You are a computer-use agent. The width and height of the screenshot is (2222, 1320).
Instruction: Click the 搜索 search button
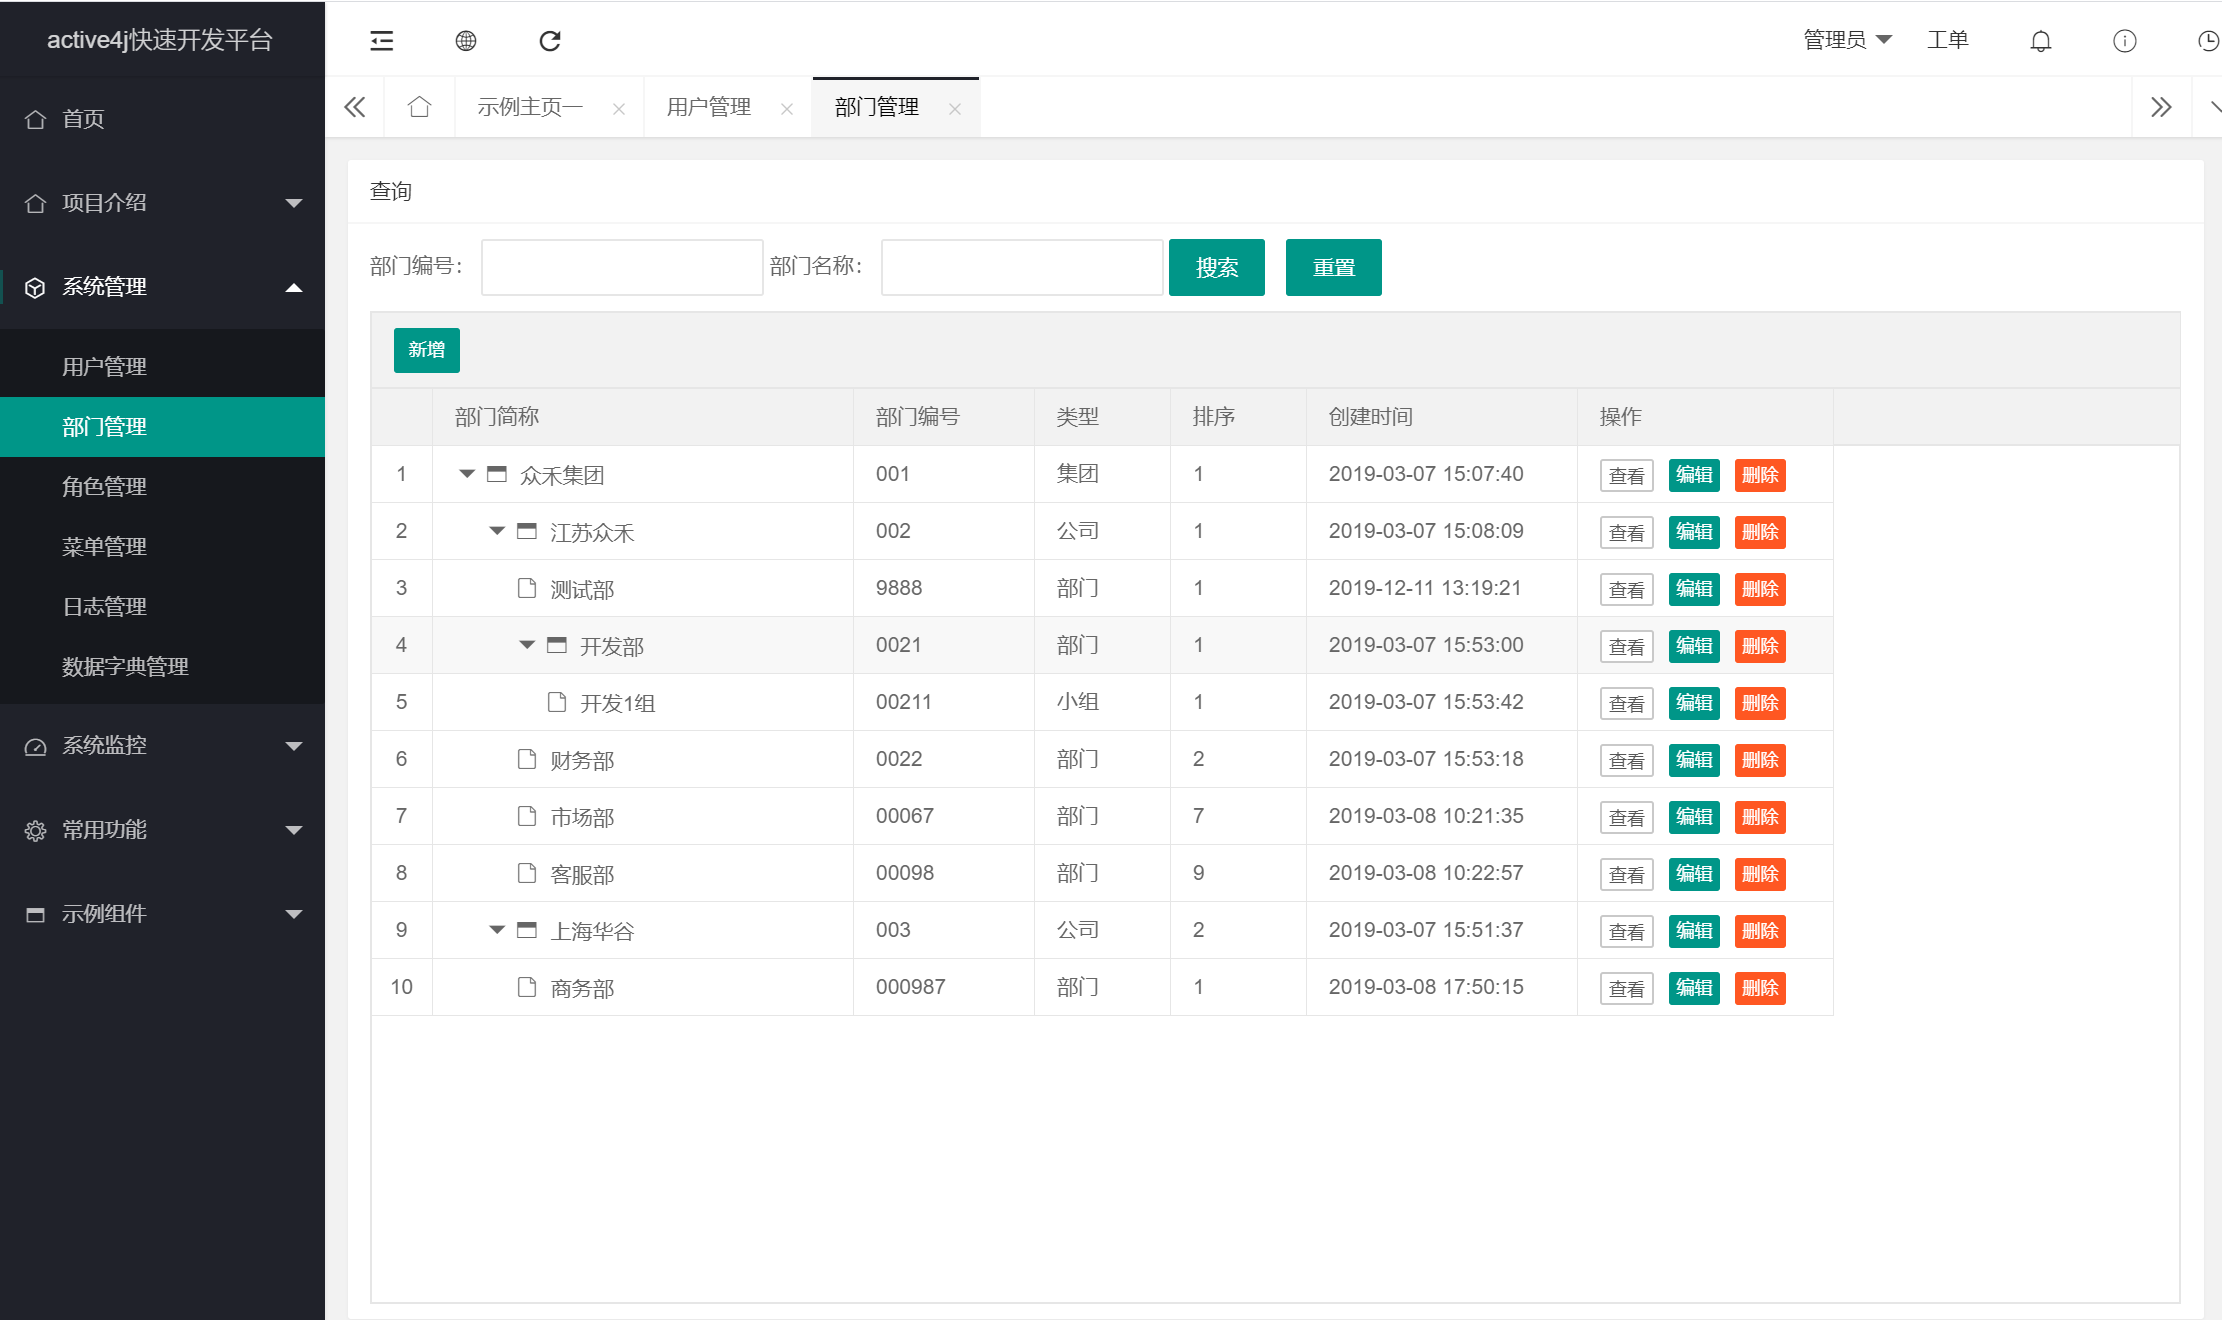[x=1217, y=267]
